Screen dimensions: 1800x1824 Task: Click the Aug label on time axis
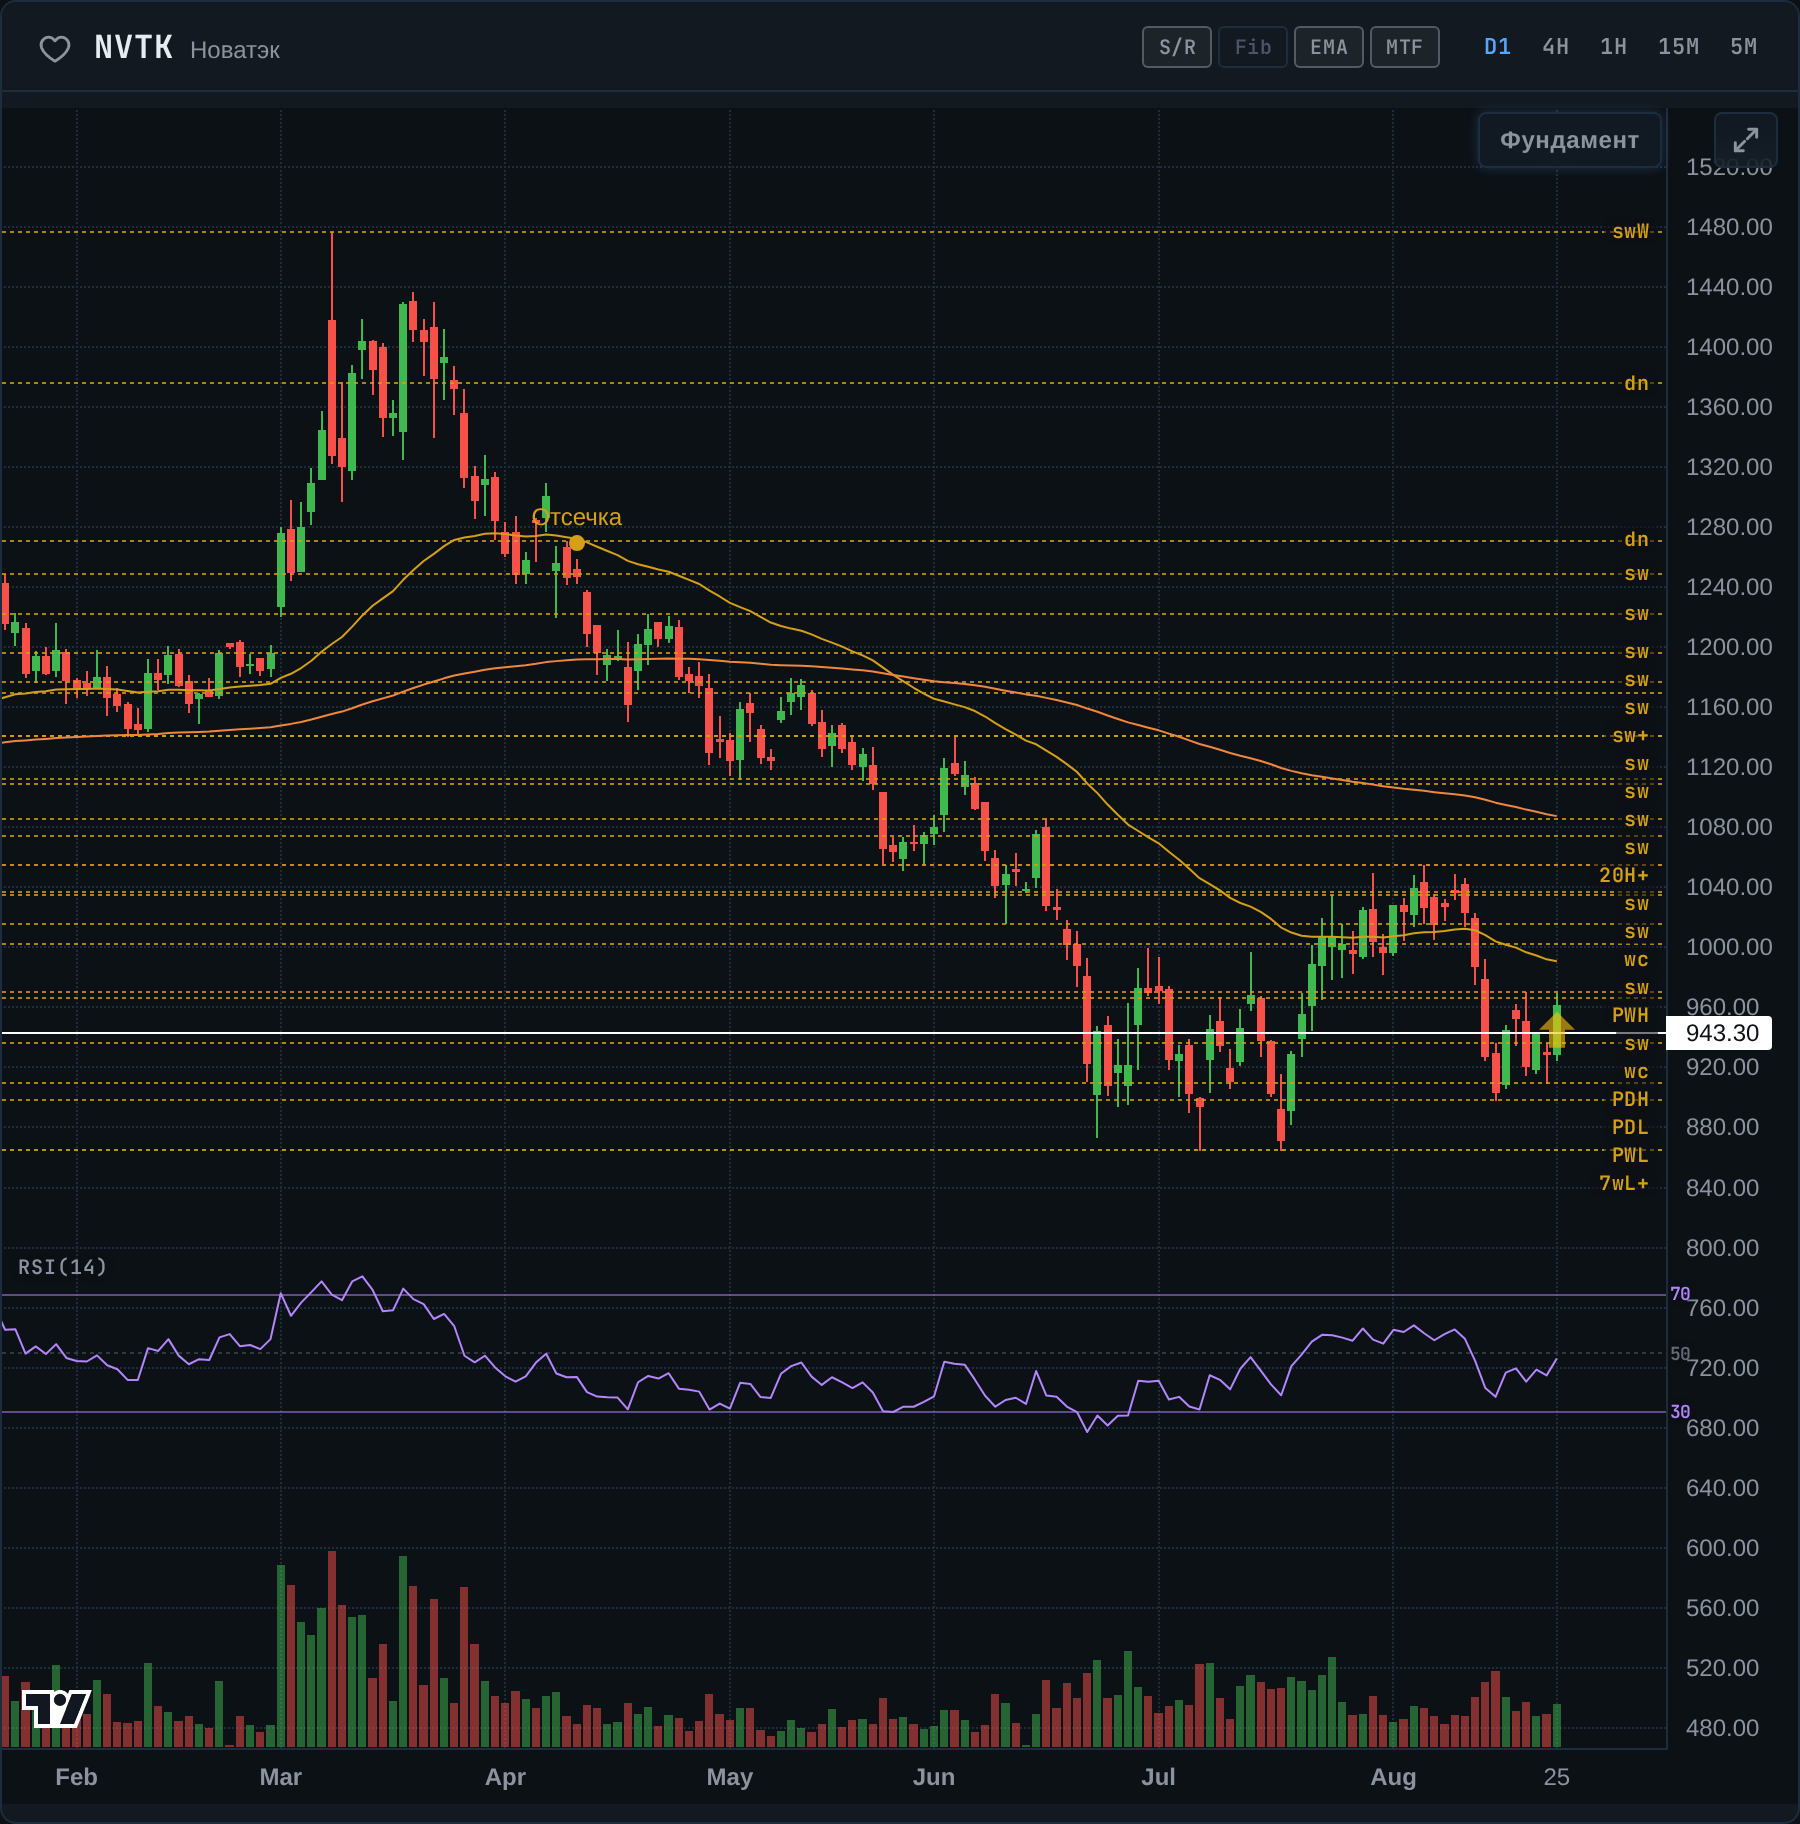pos(1393,1777)
